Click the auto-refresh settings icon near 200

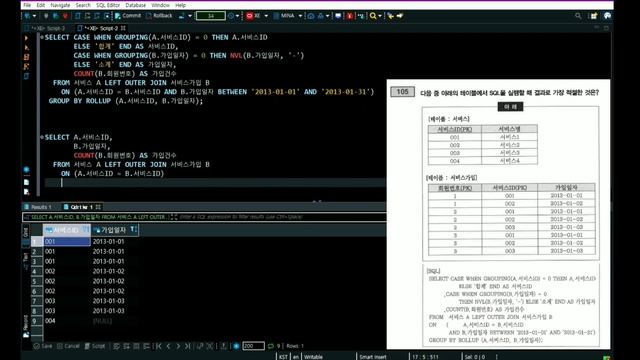[x=236, y=346]
